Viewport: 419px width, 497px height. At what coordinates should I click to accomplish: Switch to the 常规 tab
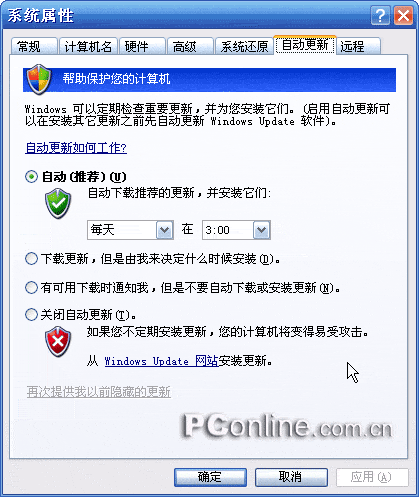pyautogui.click(x=34, y=46)
